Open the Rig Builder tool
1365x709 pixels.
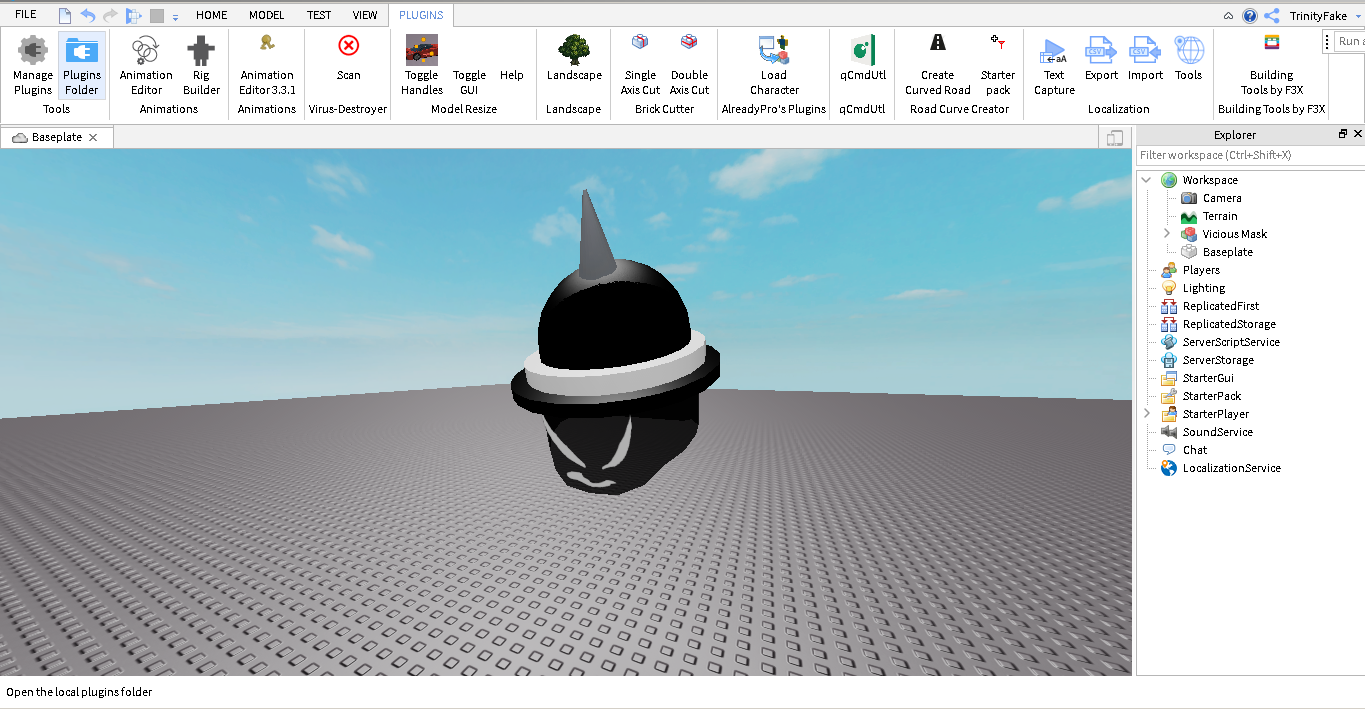pos(201,66)
